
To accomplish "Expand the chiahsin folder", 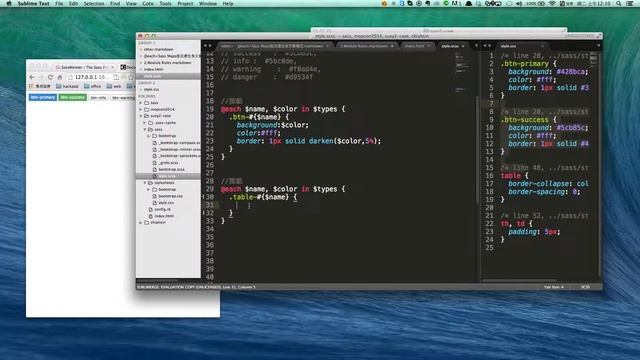I will pos(141,222).
